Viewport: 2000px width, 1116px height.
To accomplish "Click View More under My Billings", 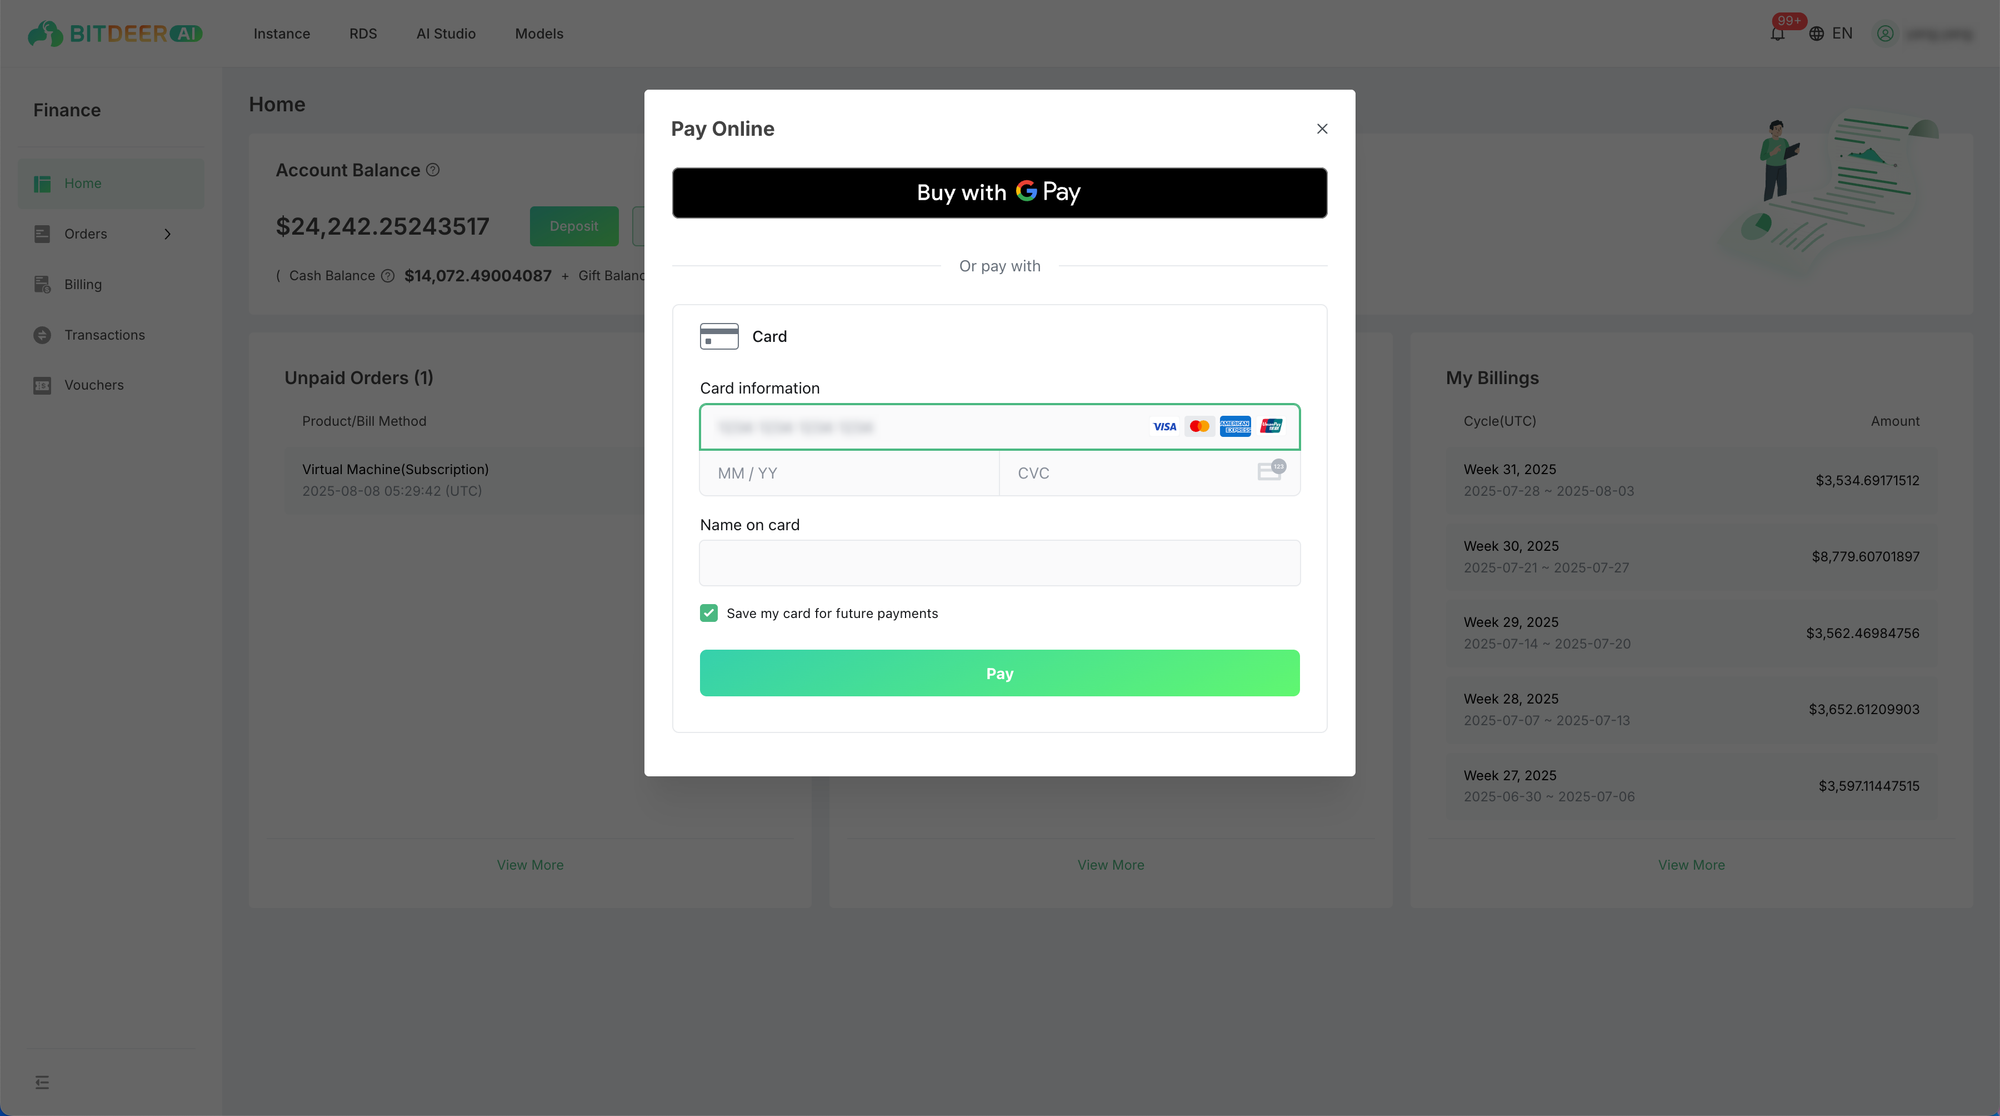I will 1691,865.
